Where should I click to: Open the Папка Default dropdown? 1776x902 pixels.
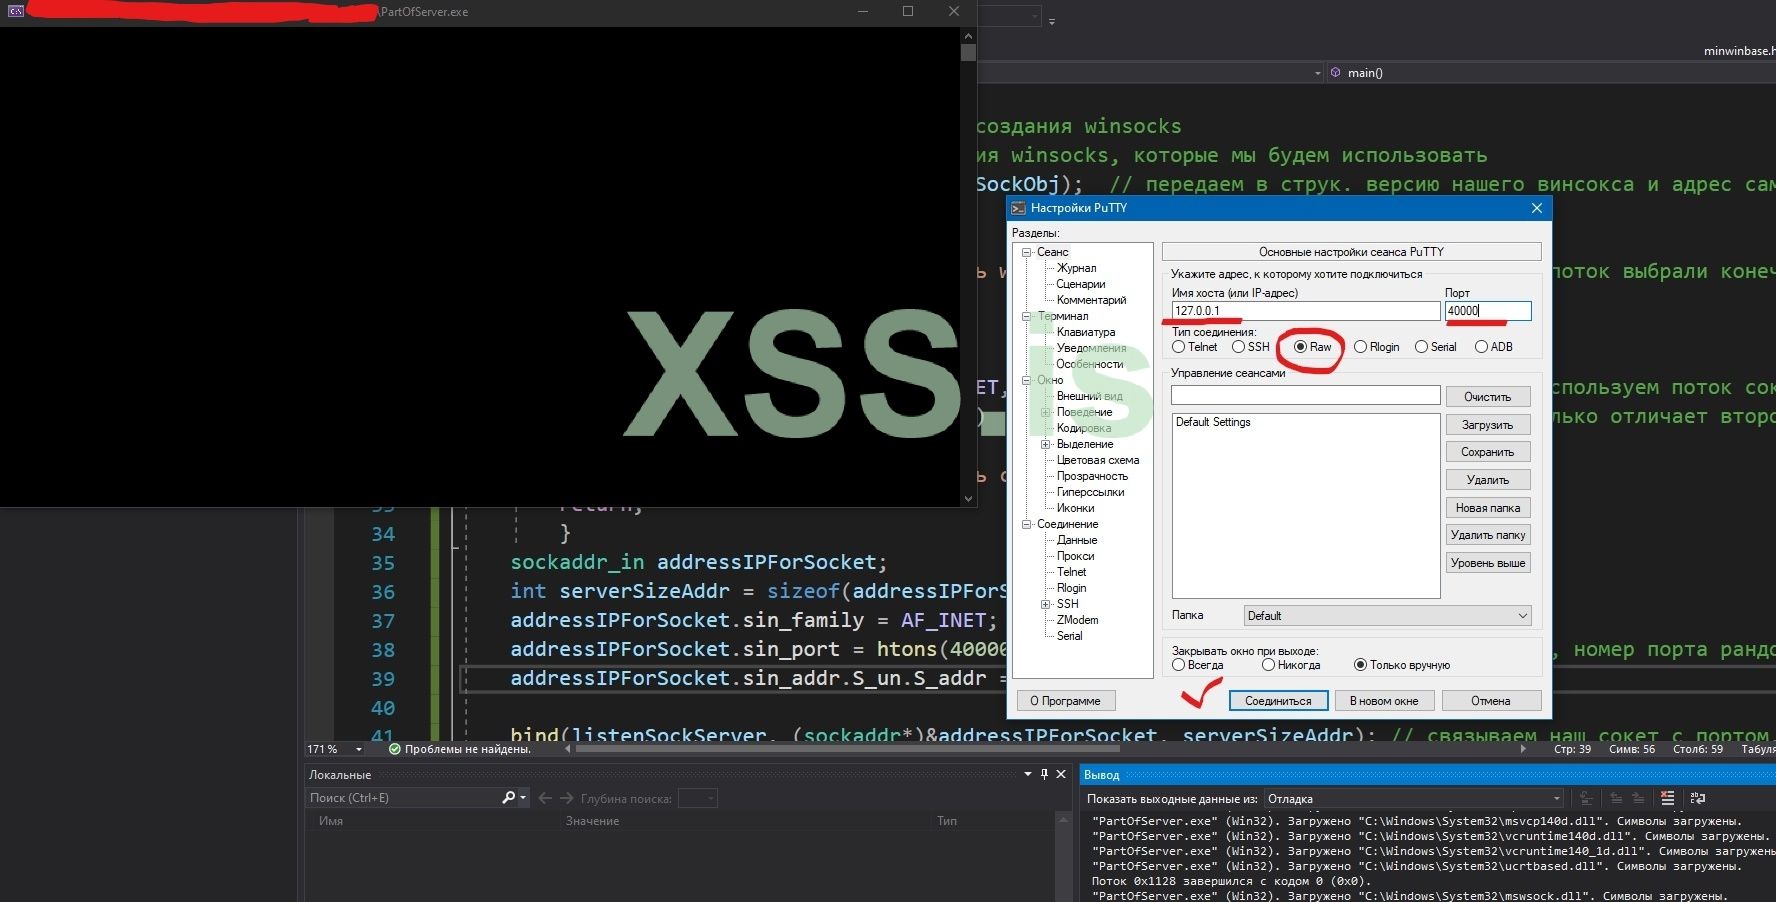pos(1388,616)
